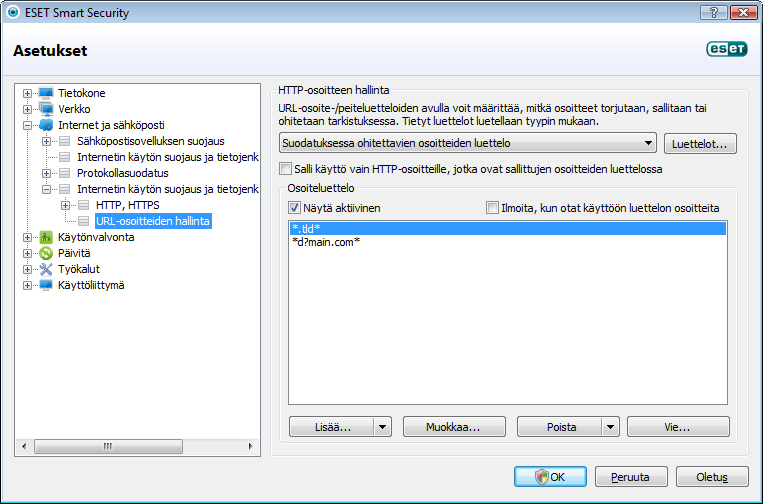Select Protokollasuodatus tree item
Viewport: 763px width, 504px height.
(x=123, y=173)
